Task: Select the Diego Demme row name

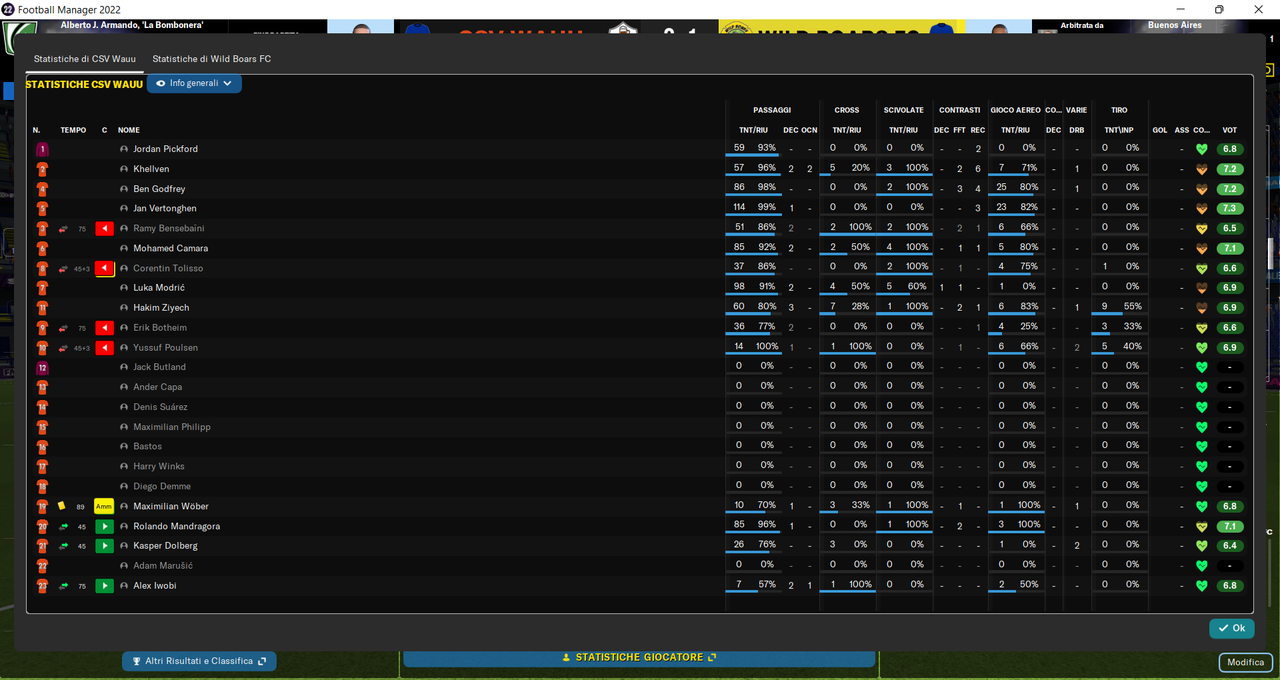Action: point(161,486)
